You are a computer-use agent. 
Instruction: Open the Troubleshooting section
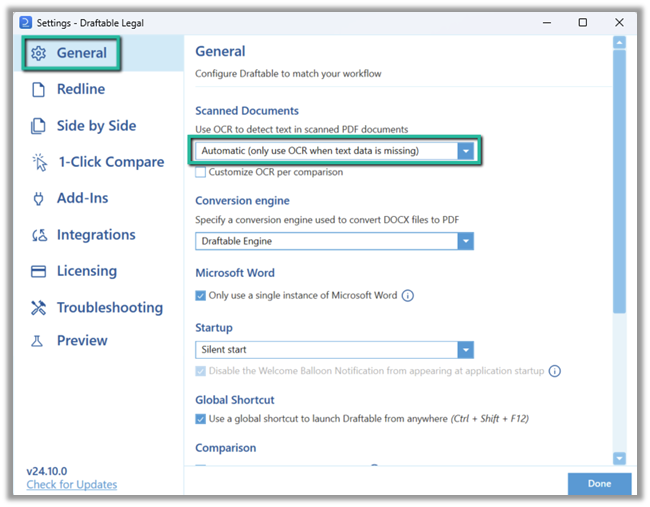[99, 308]
